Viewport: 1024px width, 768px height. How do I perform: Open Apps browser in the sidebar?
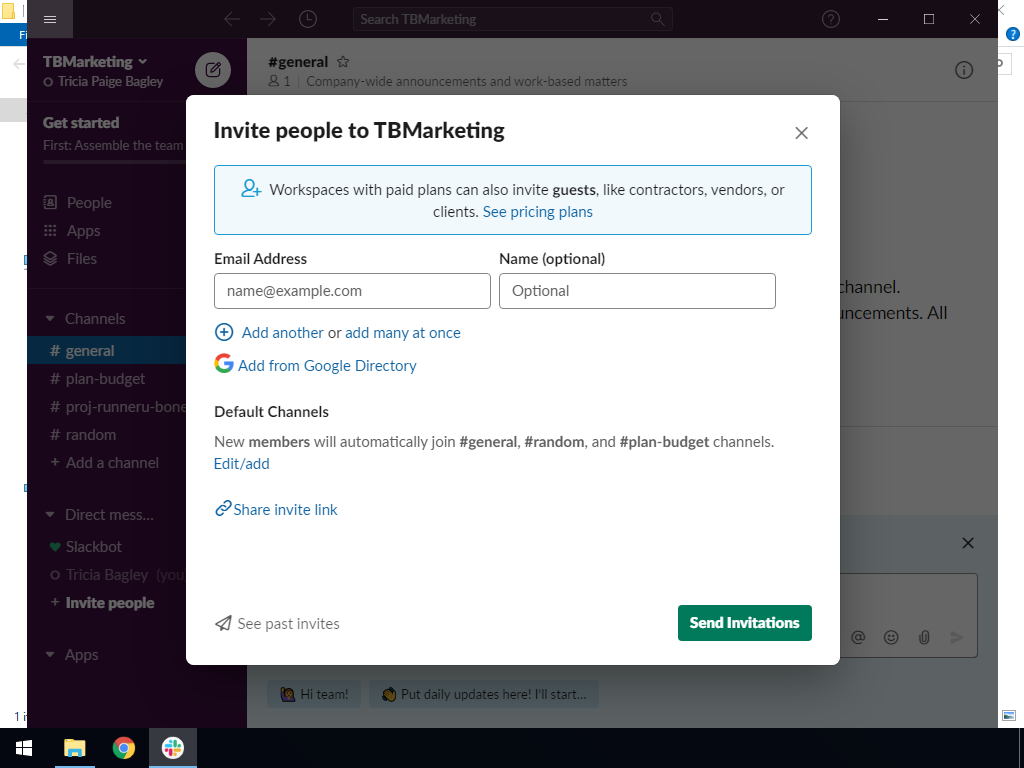(83, 231)
